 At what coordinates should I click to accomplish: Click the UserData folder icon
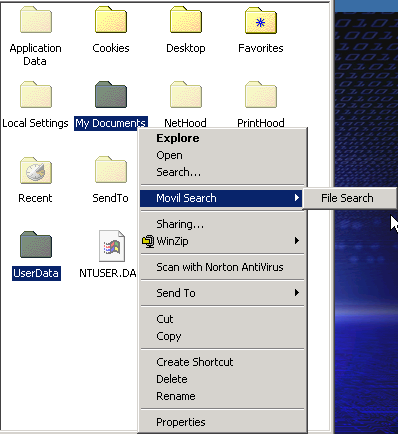coord(36,244)
